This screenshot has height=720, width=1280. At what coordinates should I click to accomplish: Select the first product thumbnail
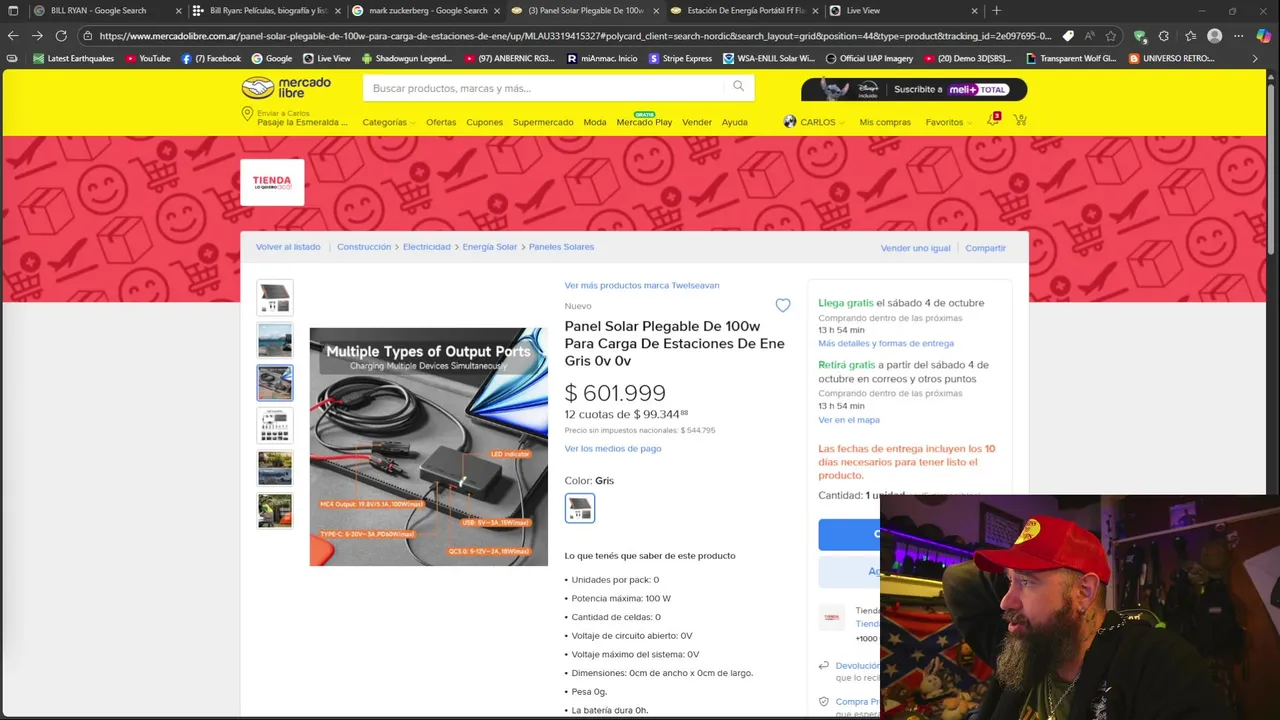click(x=275, y=298)
